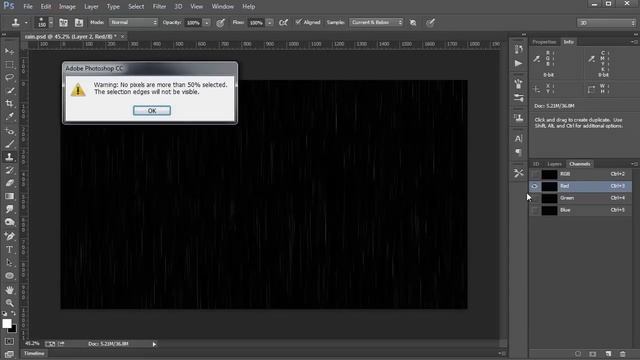This screenshot has width=640, height=360.
Task: Expand status bar info arrow
Action: (154, 344)
